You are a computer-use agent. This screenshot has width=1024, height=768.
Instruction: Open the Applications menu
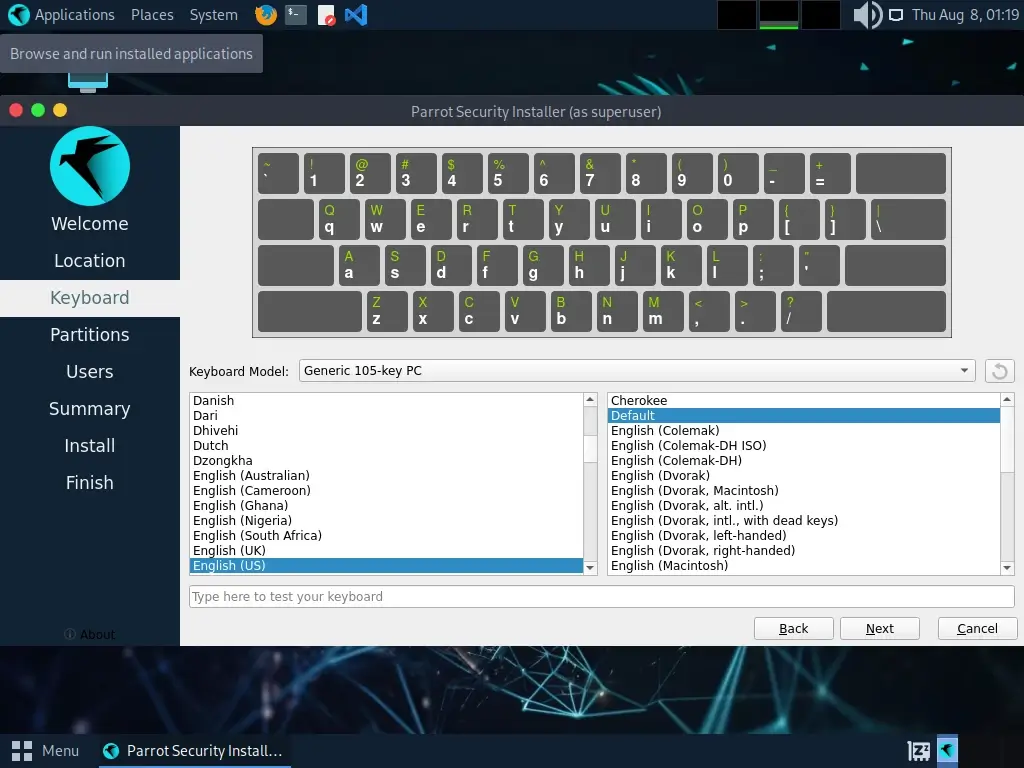[x=62, y=15]
